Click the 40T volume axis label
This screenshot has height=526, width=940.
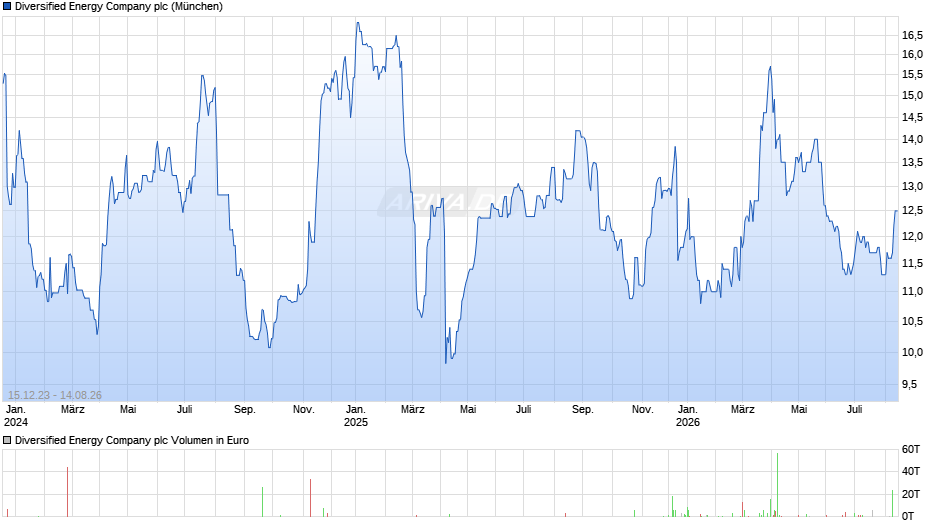point(911,471)
